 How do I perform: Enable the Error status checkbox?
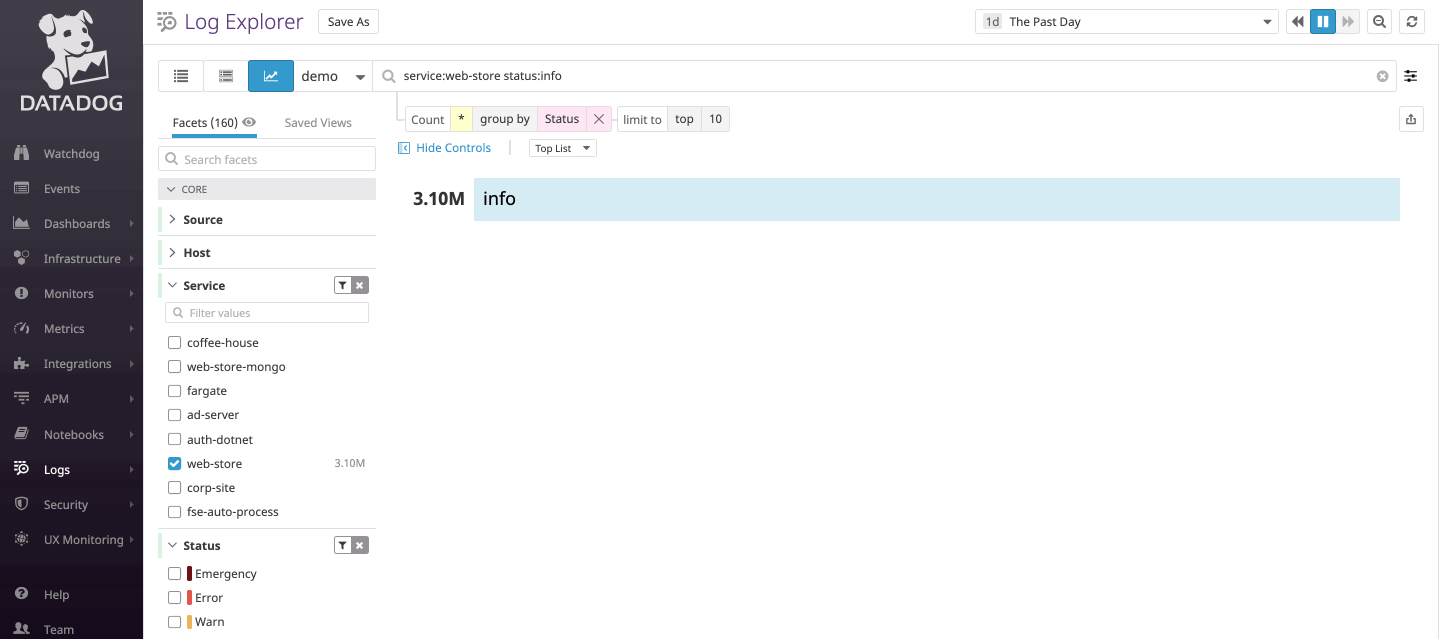click(175, 598)
